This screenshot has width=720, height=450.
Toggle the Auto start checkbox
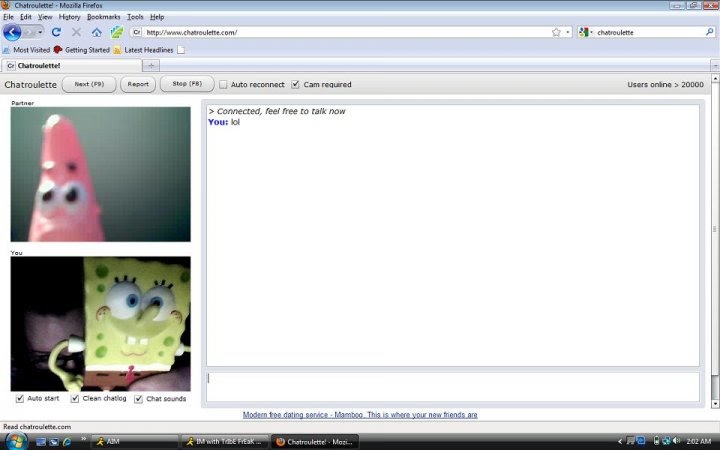20,399
